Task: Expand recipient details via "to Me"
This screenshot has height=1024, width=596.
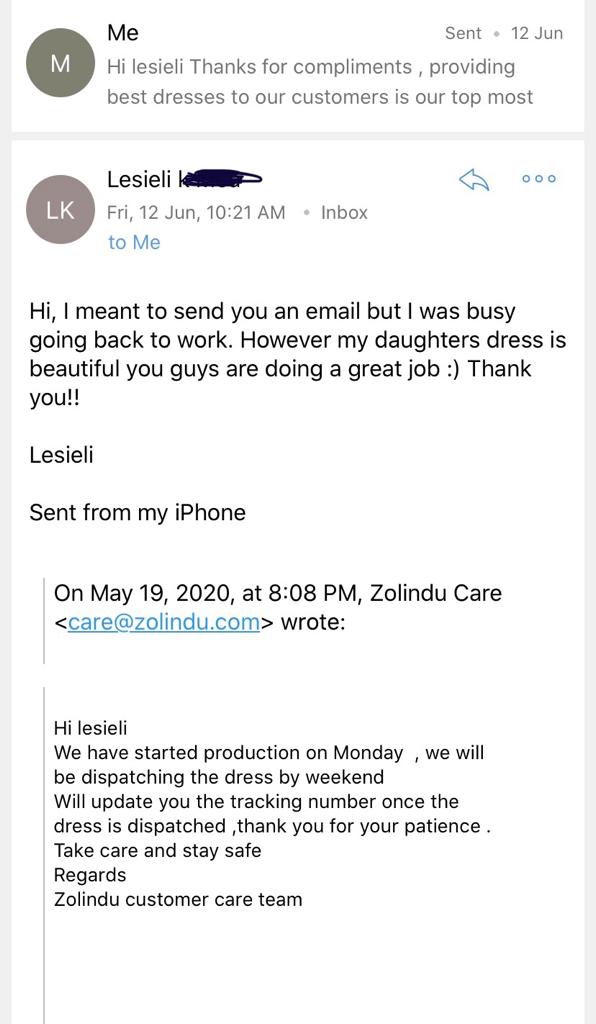Action: click(134, 242)
